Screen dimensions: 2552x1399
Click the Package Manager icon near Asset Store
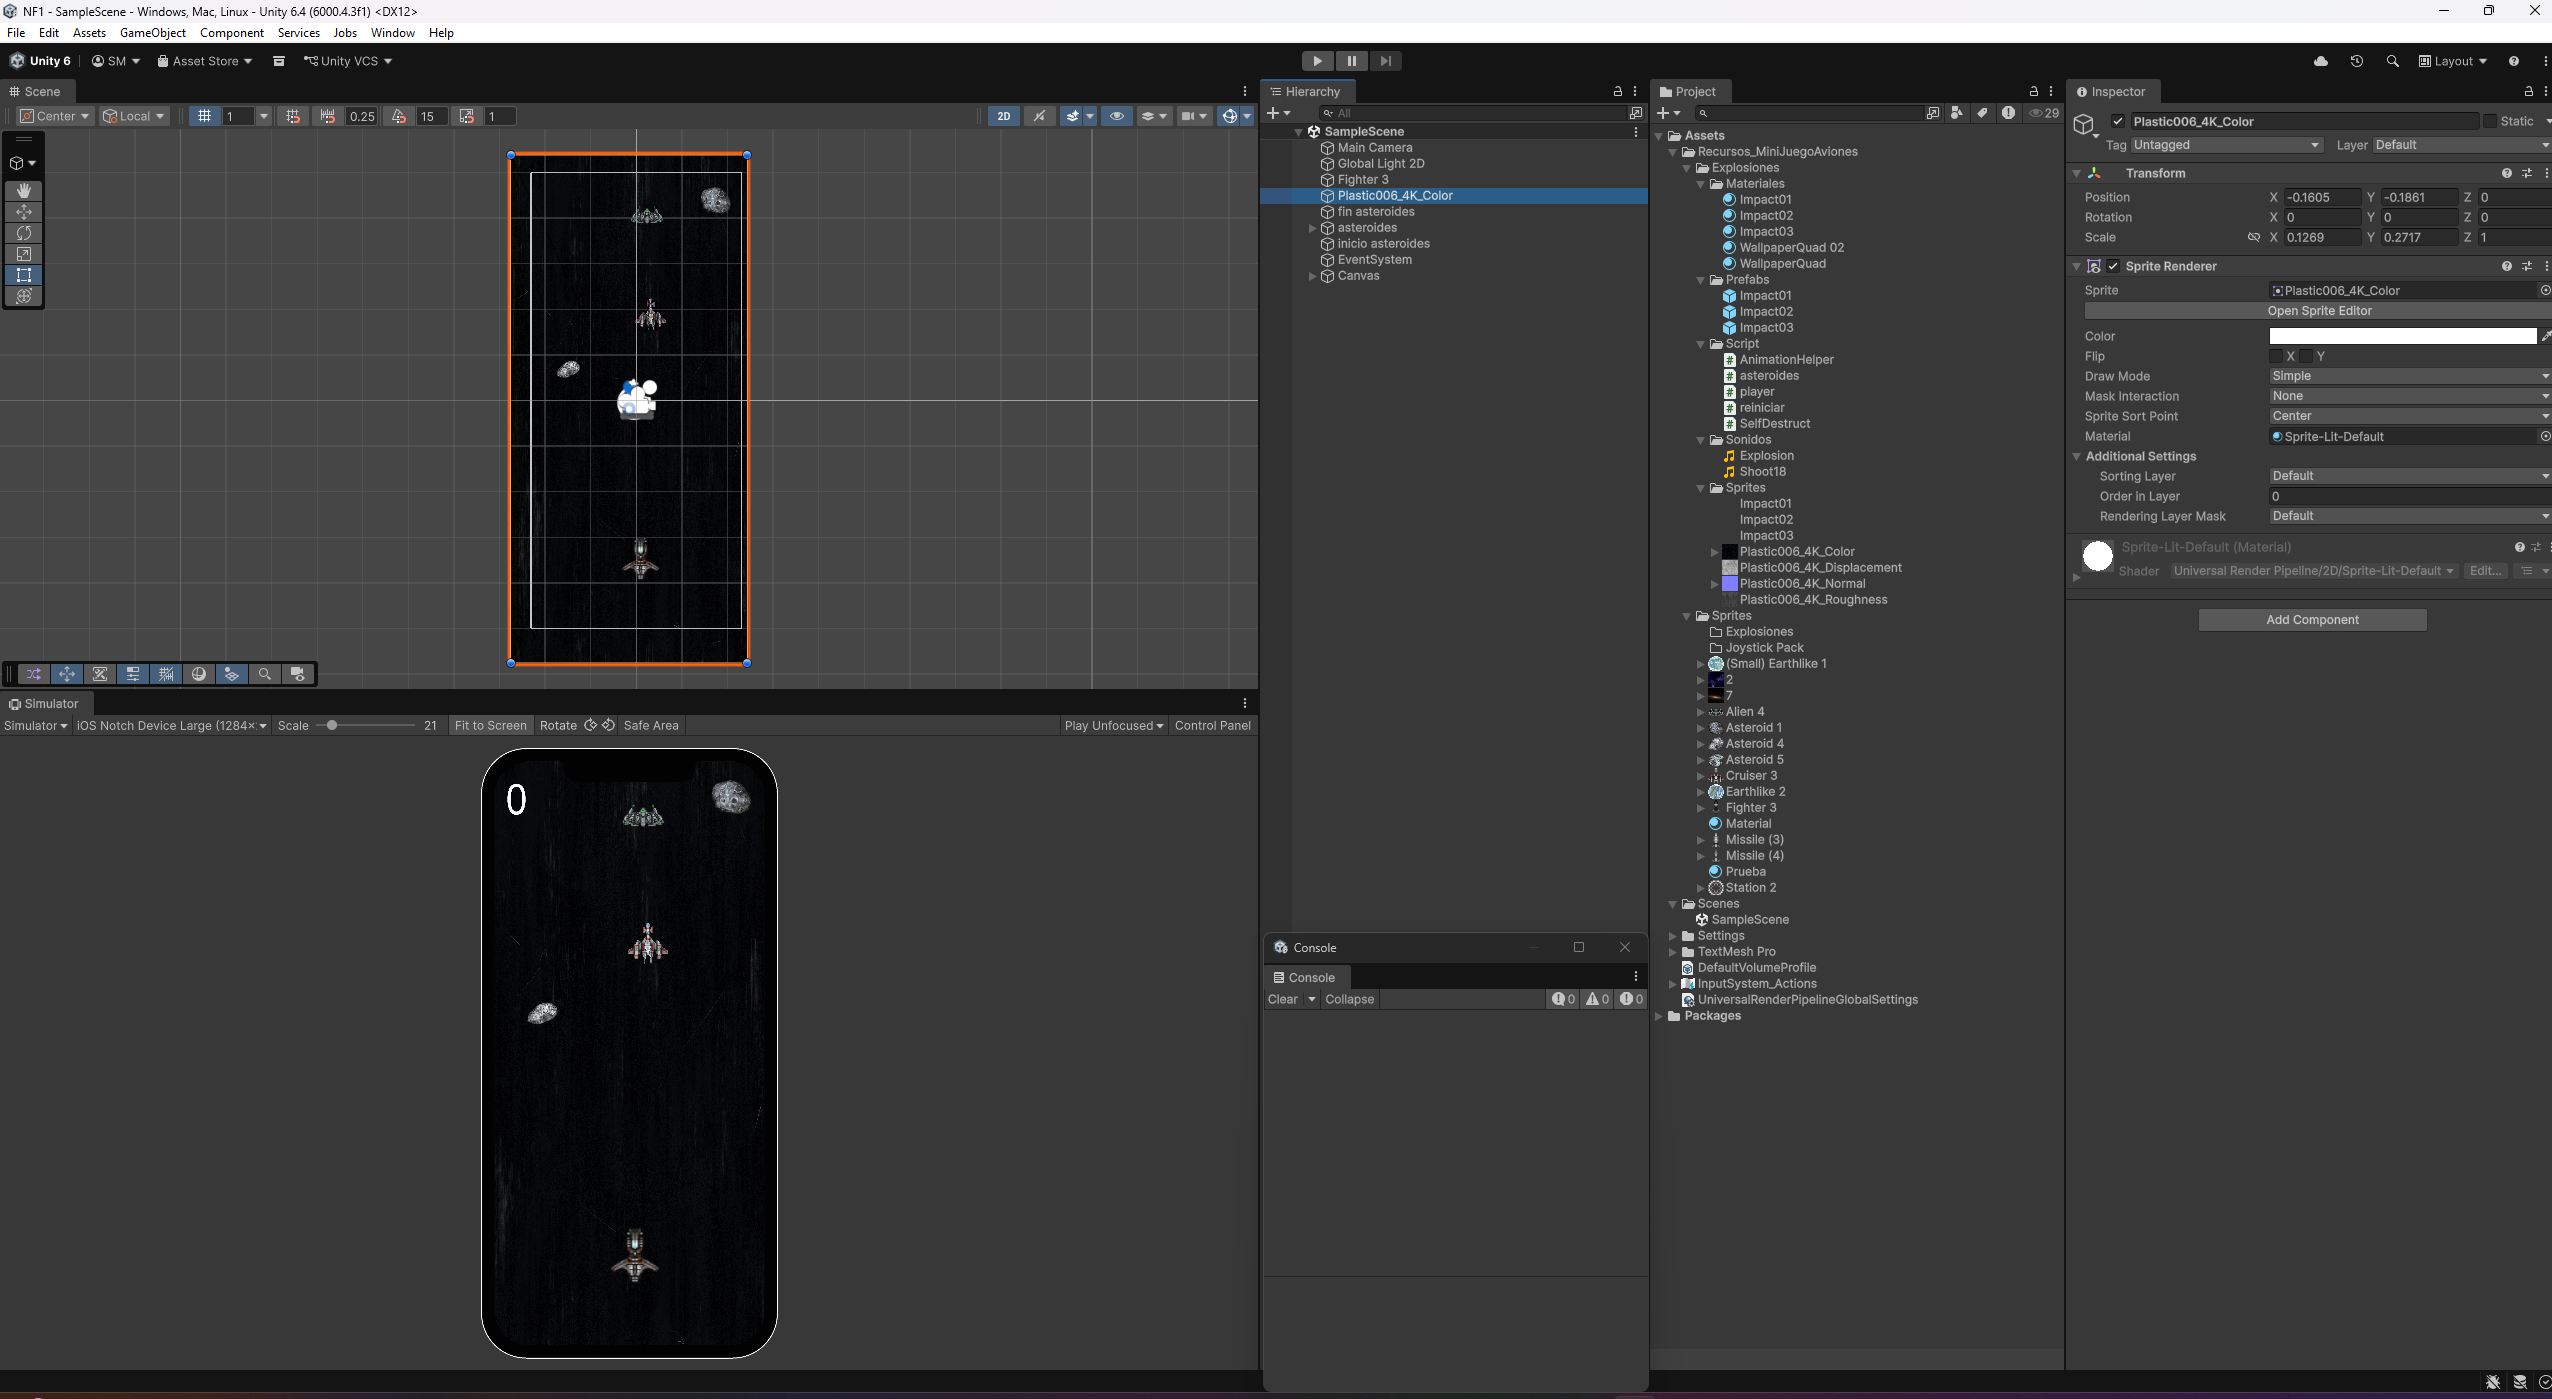279,61
